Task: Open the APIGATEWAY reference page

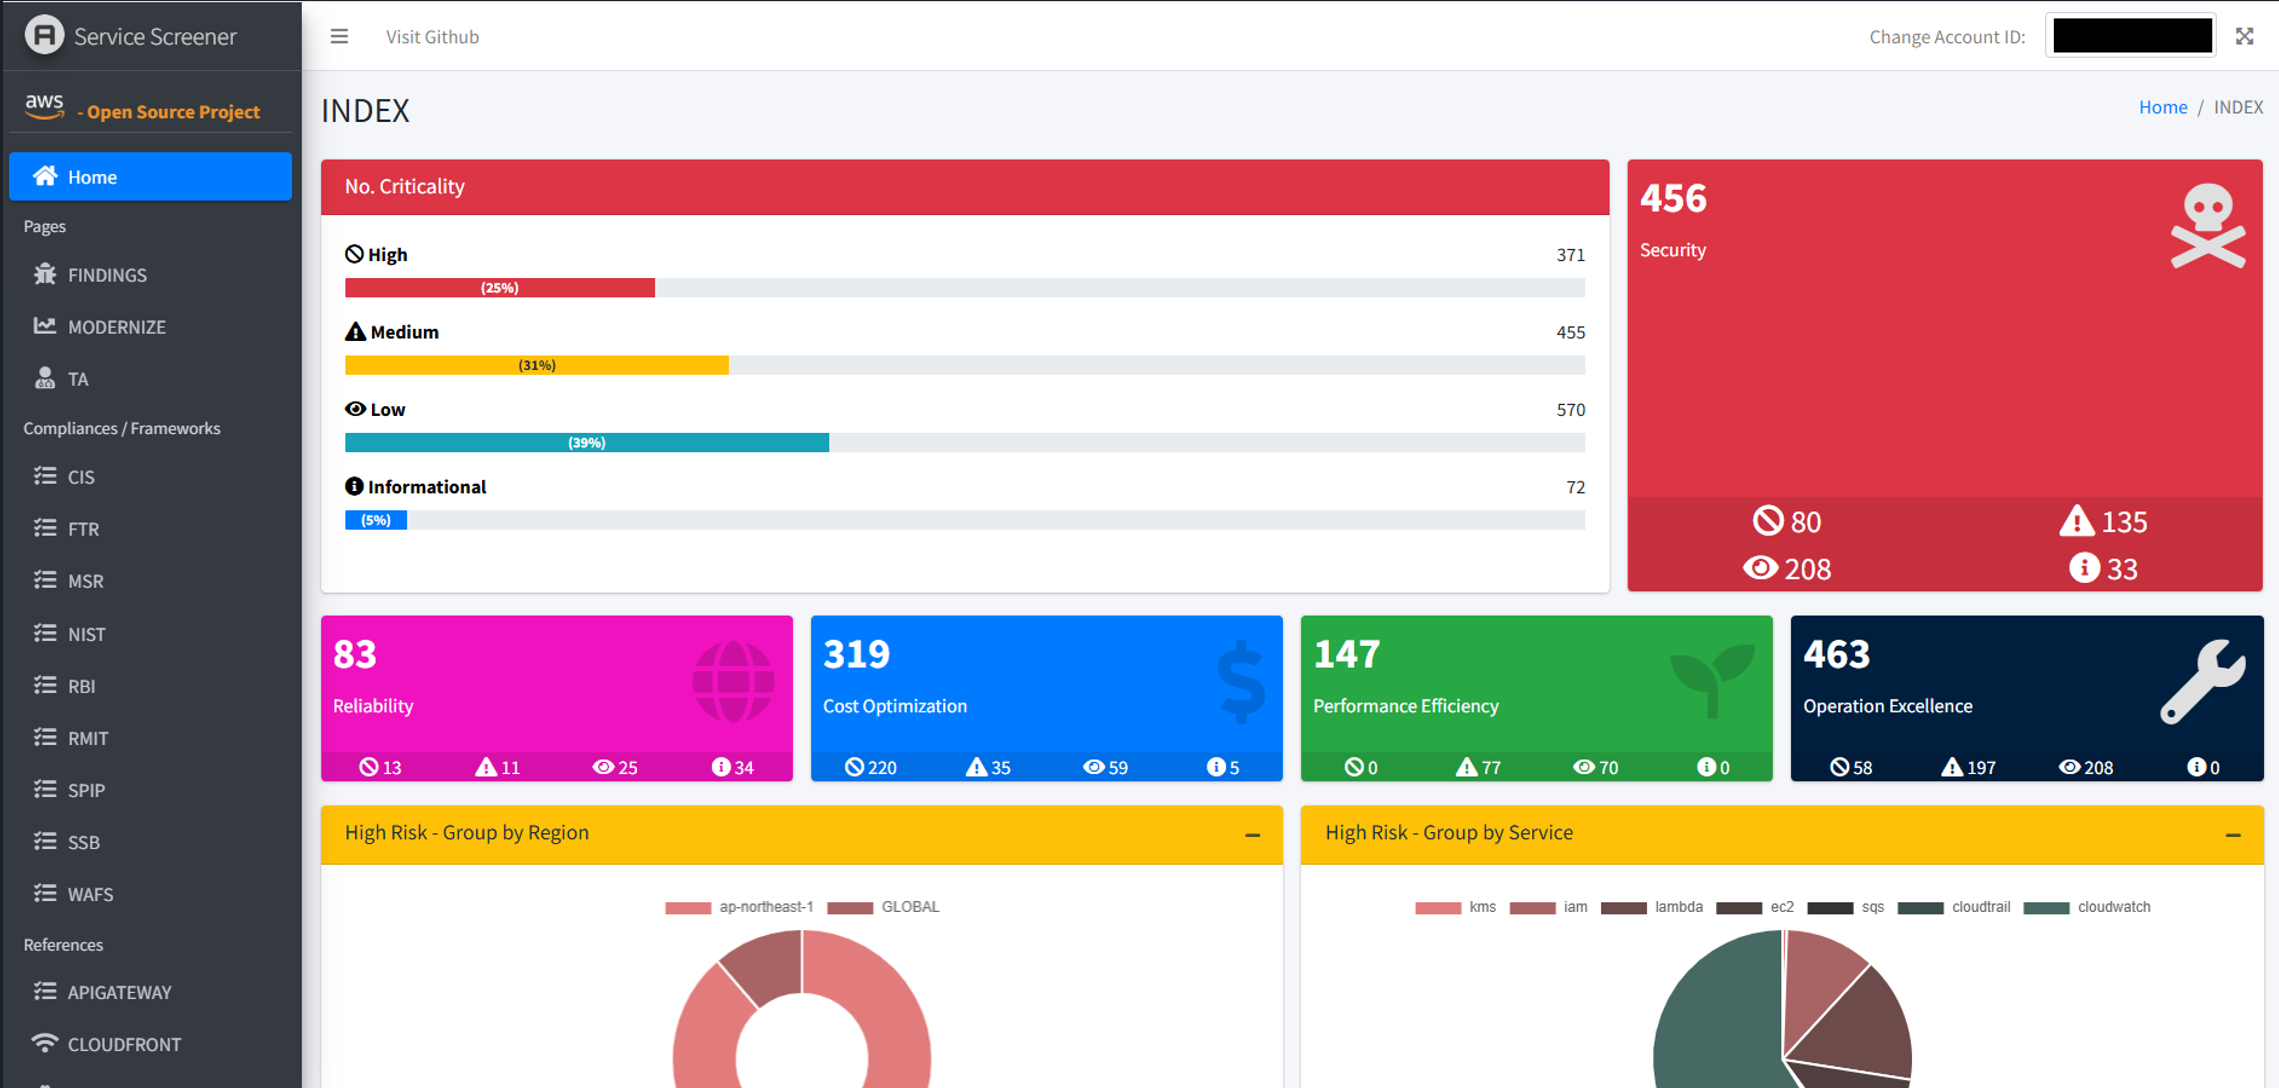Action: pyautogui.click(x=150, y=991)
